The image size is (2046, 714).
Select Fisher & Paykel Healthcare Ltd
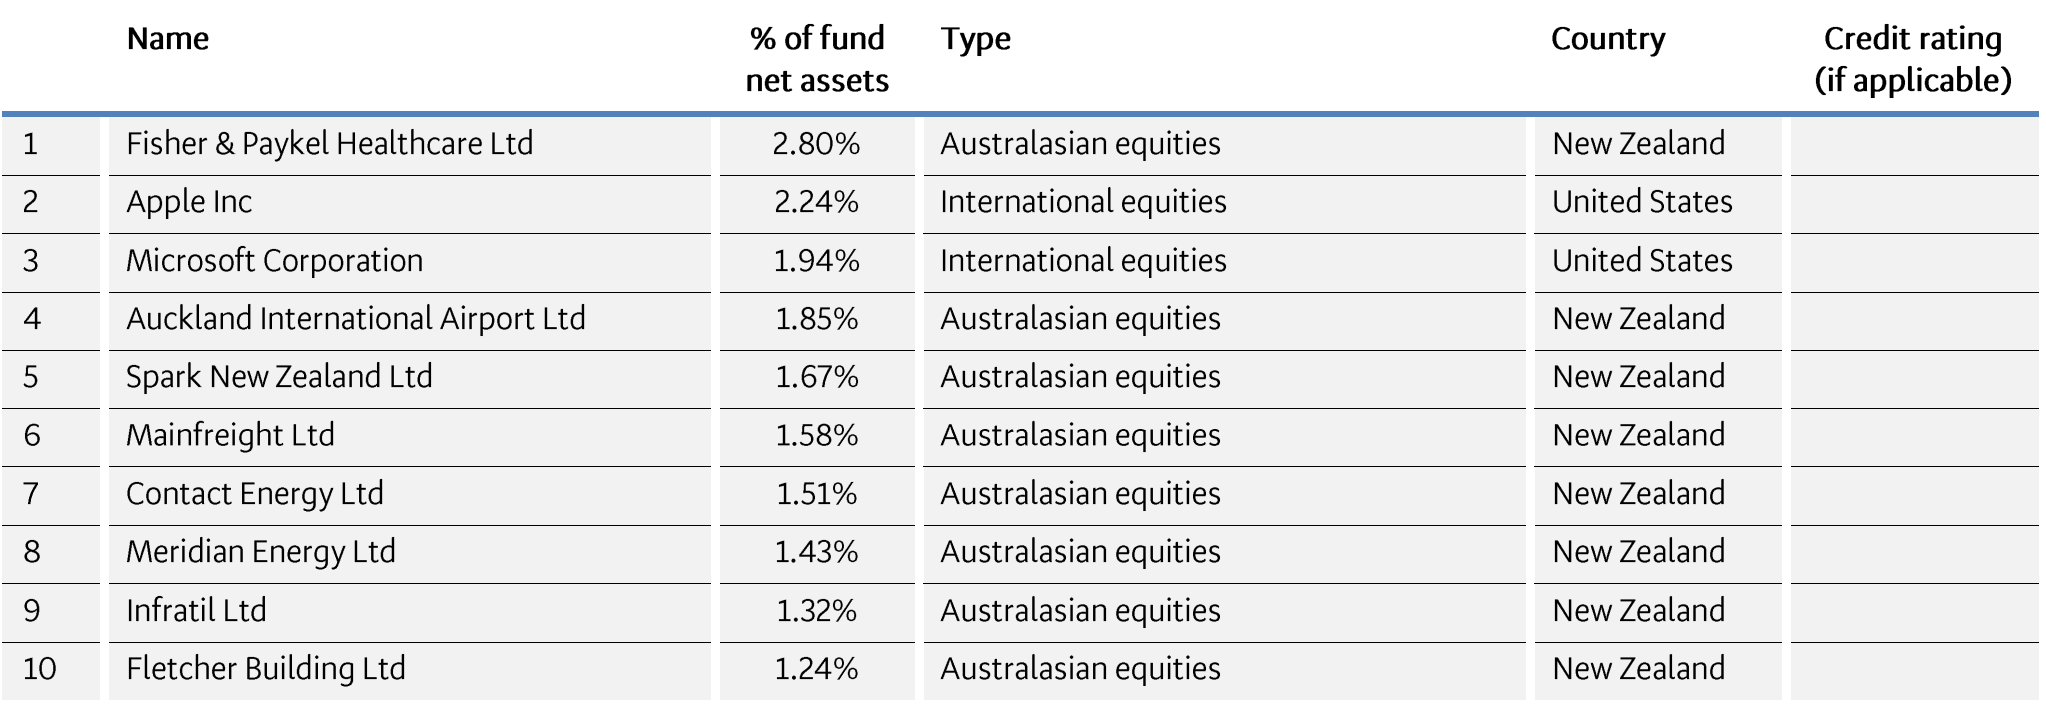click(x=329, y=144)
